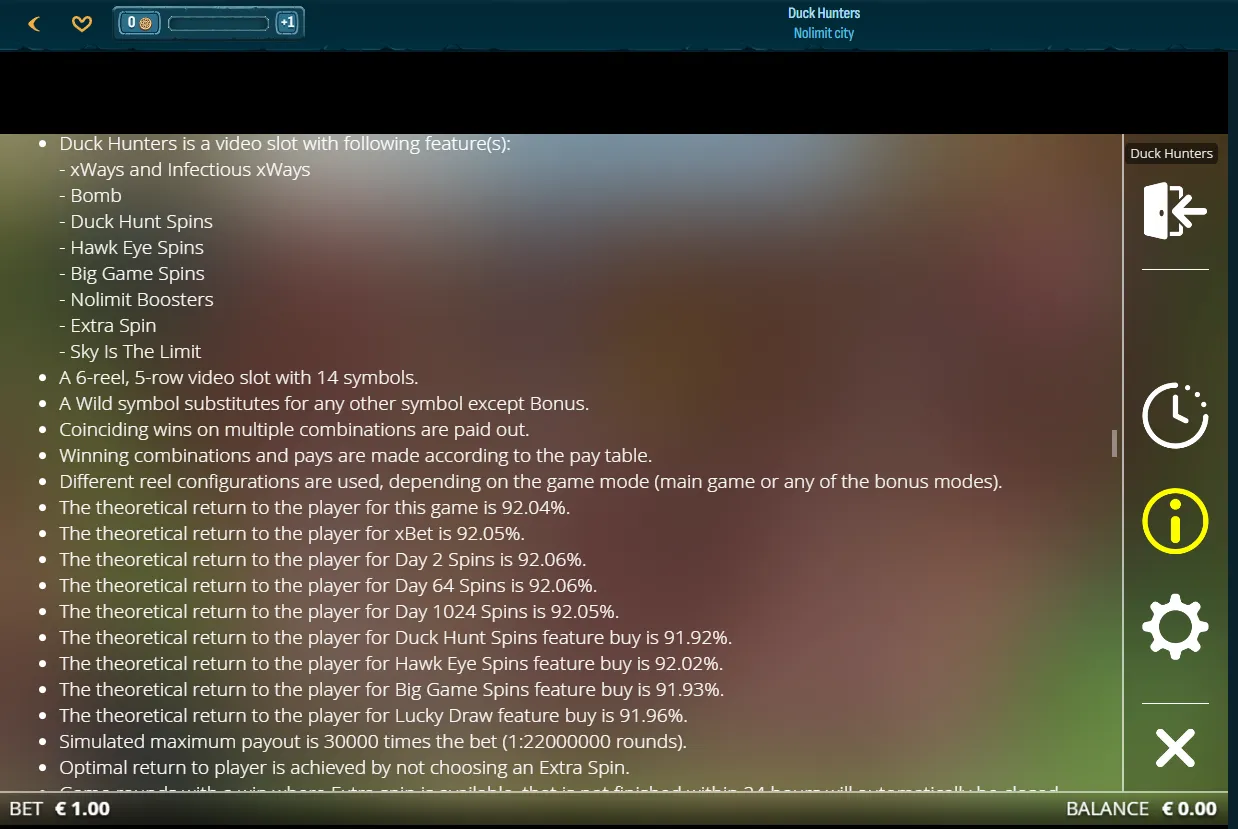
Task: Click the '- Big Game Spins' feature line
Action: 132,274
